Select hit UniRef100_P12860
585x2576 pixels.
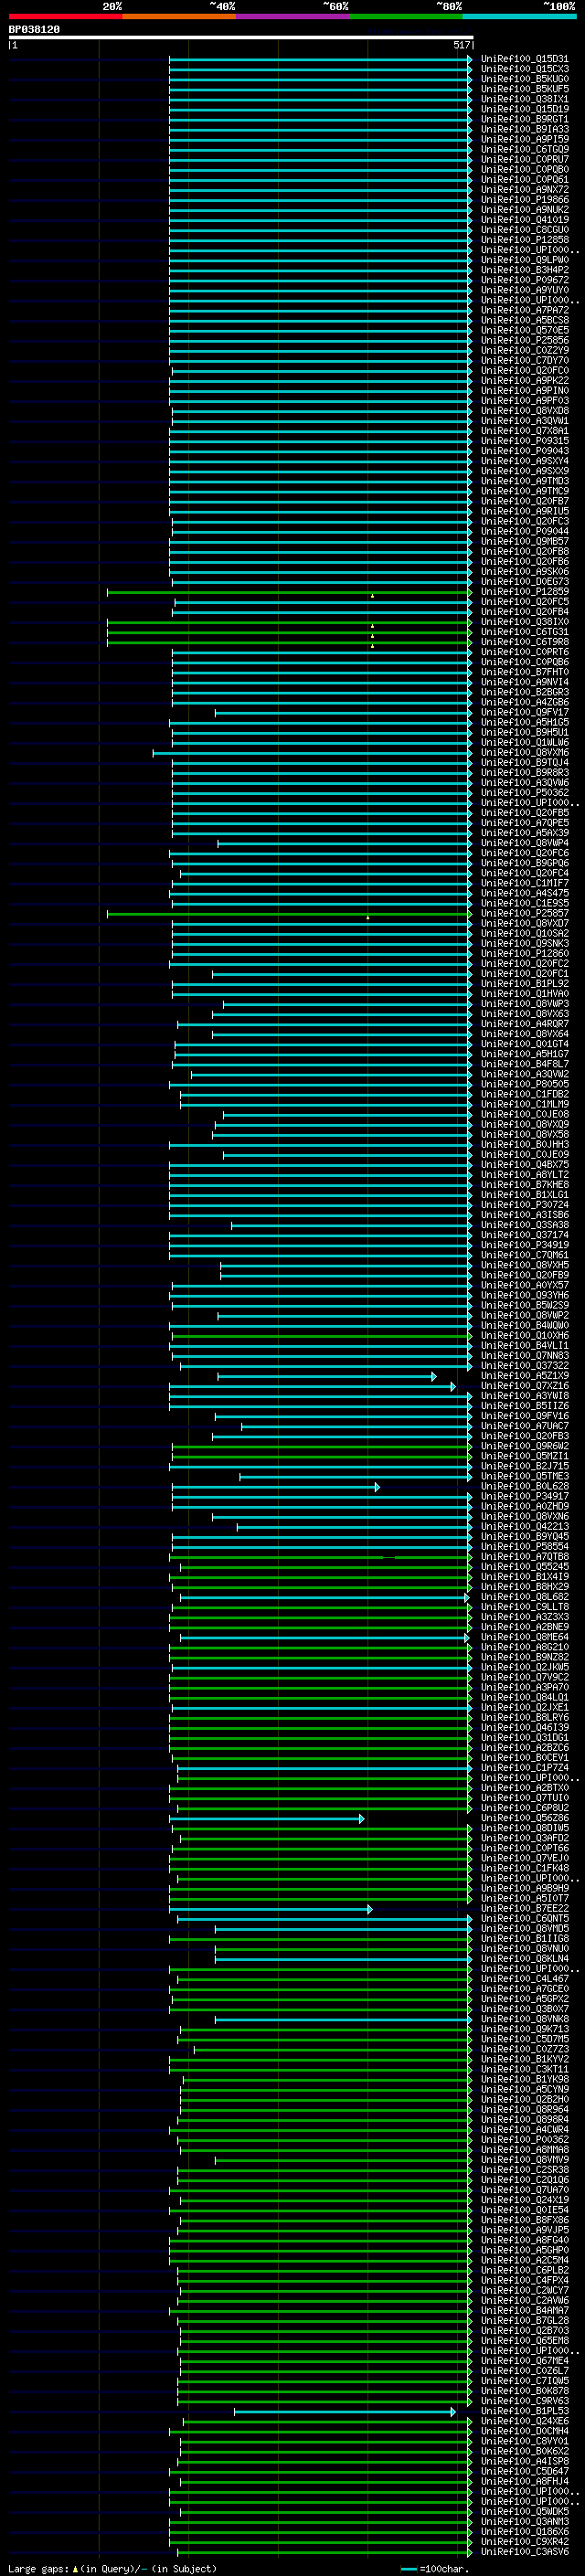point(525,953)
